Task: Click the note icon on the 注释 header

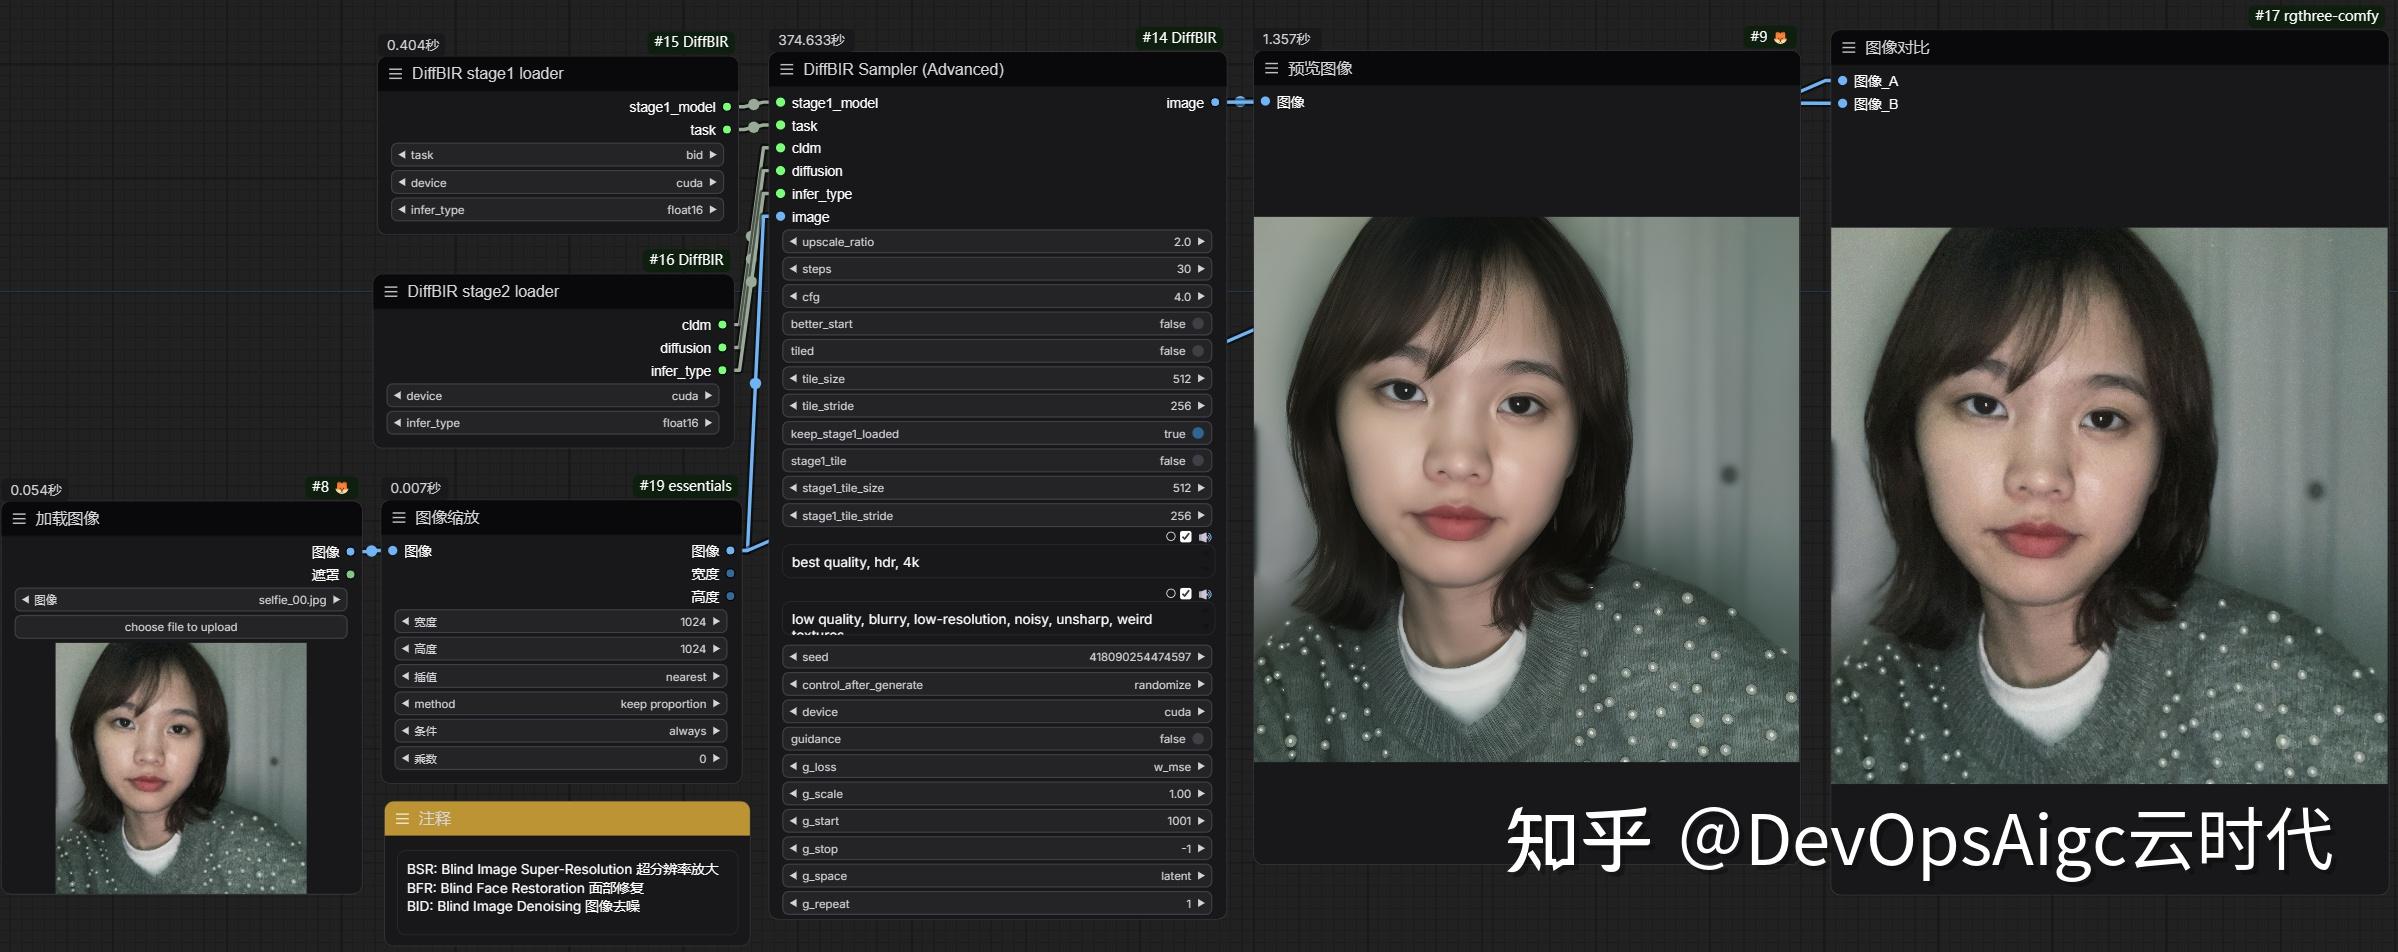Action: (x=401, y=818)
